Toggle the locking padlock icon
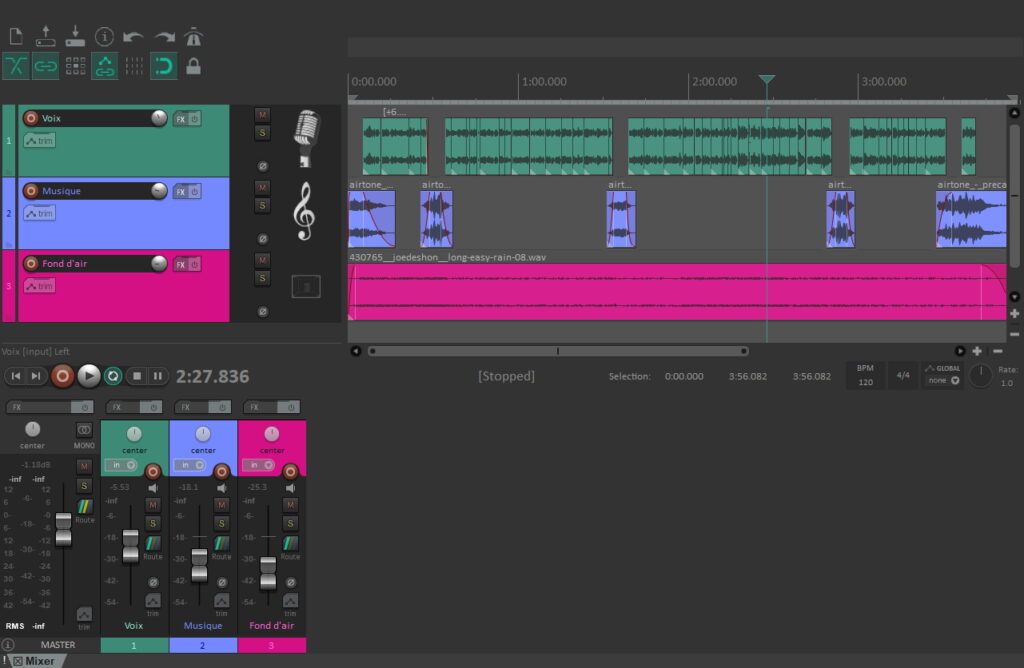Screen dimensions: 1024x668 tap(193, 66)
